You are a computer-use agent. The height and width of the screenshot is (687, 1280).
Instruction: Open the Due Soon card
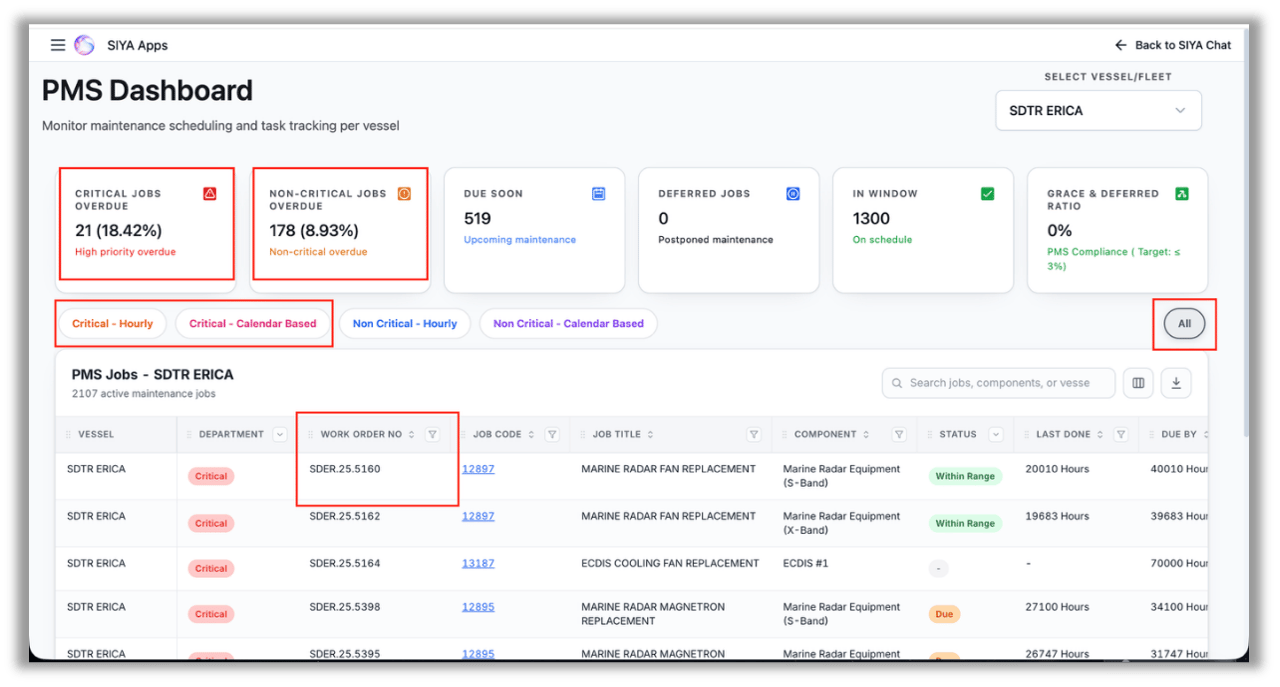534,229
